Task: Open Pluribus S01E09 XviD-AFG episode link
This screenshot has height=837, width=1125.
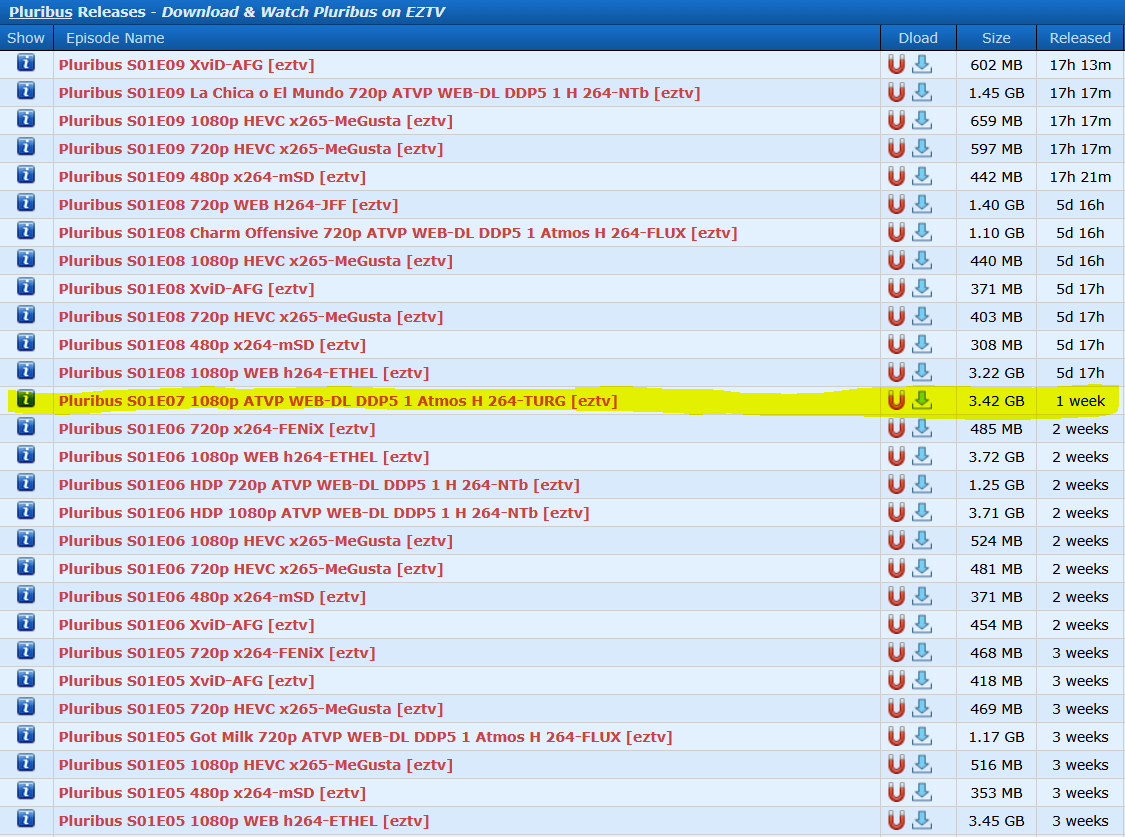Action: coord(187,65)
